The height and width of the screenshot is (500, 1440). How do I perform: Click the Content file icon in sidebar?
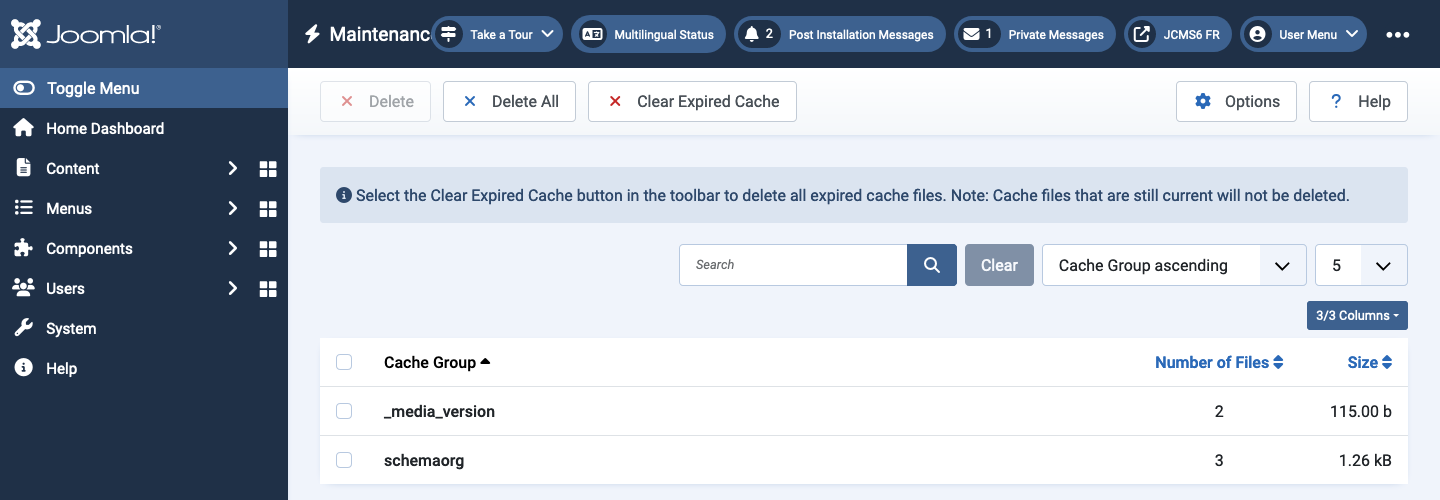pos(24,168)
